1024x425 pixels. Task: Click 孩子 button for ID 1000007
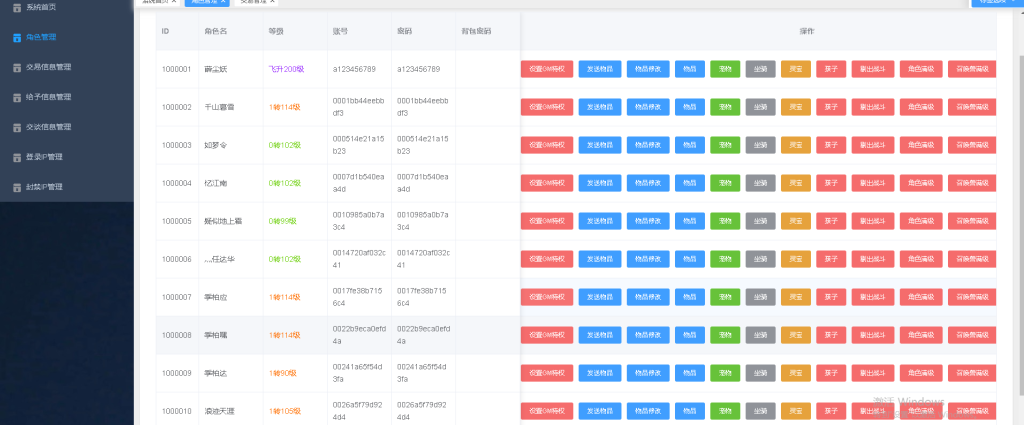tap(831, 297)
